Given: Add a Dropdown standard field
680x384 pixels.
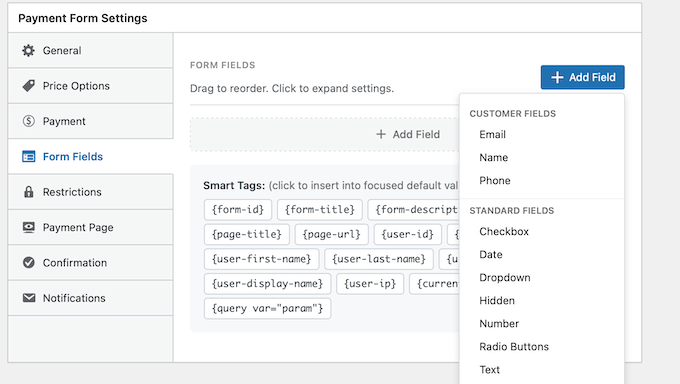Looking at the screenshot, I should (505, 278).
